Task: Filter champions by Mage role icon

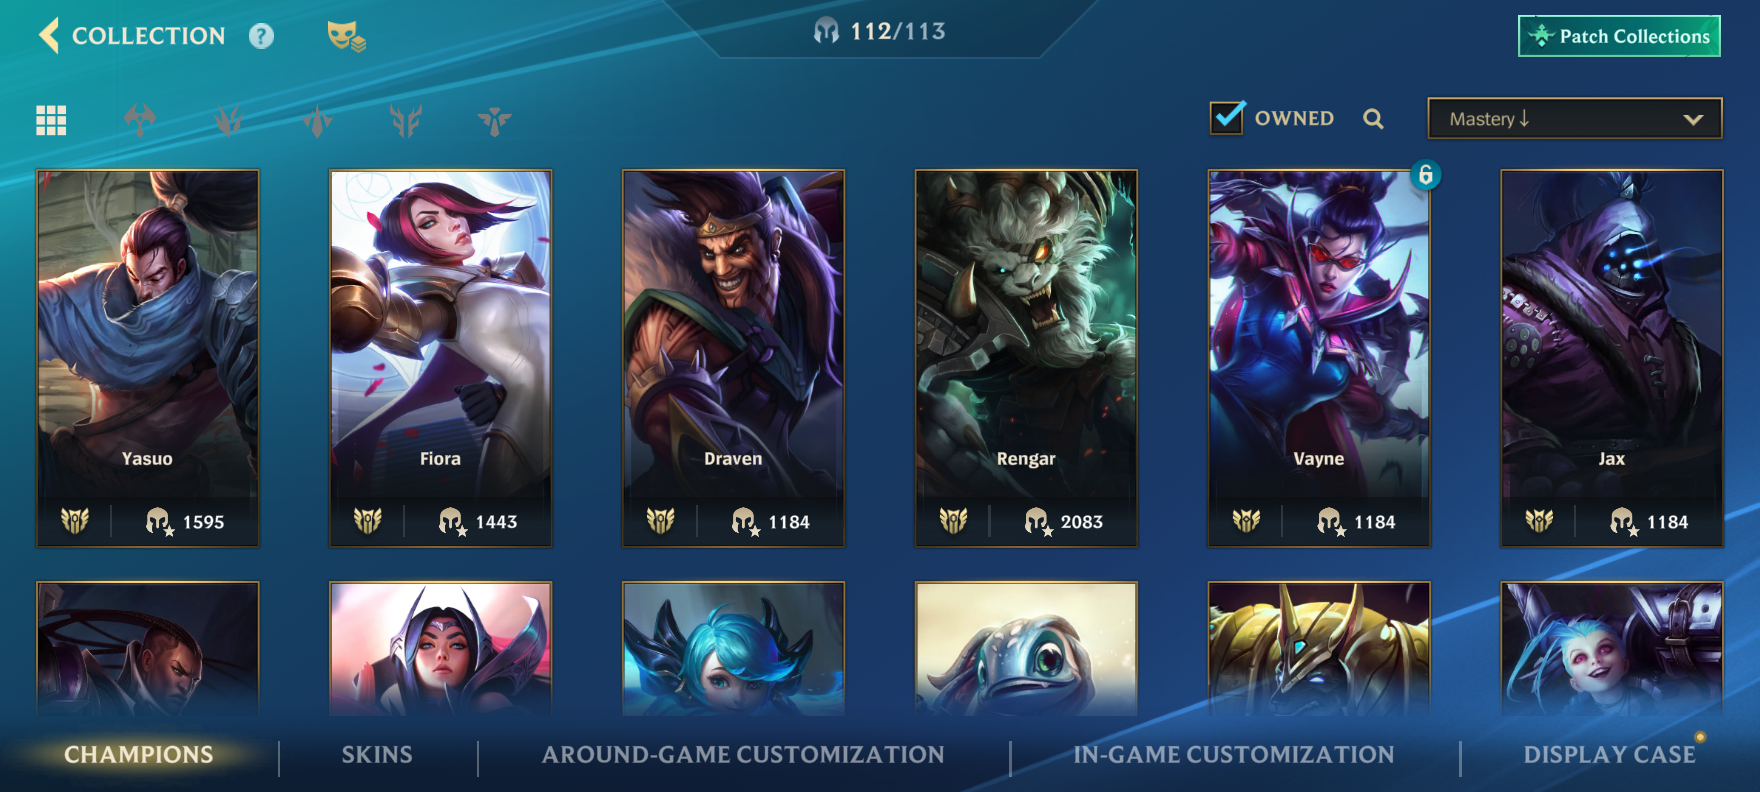Action: 317,121
